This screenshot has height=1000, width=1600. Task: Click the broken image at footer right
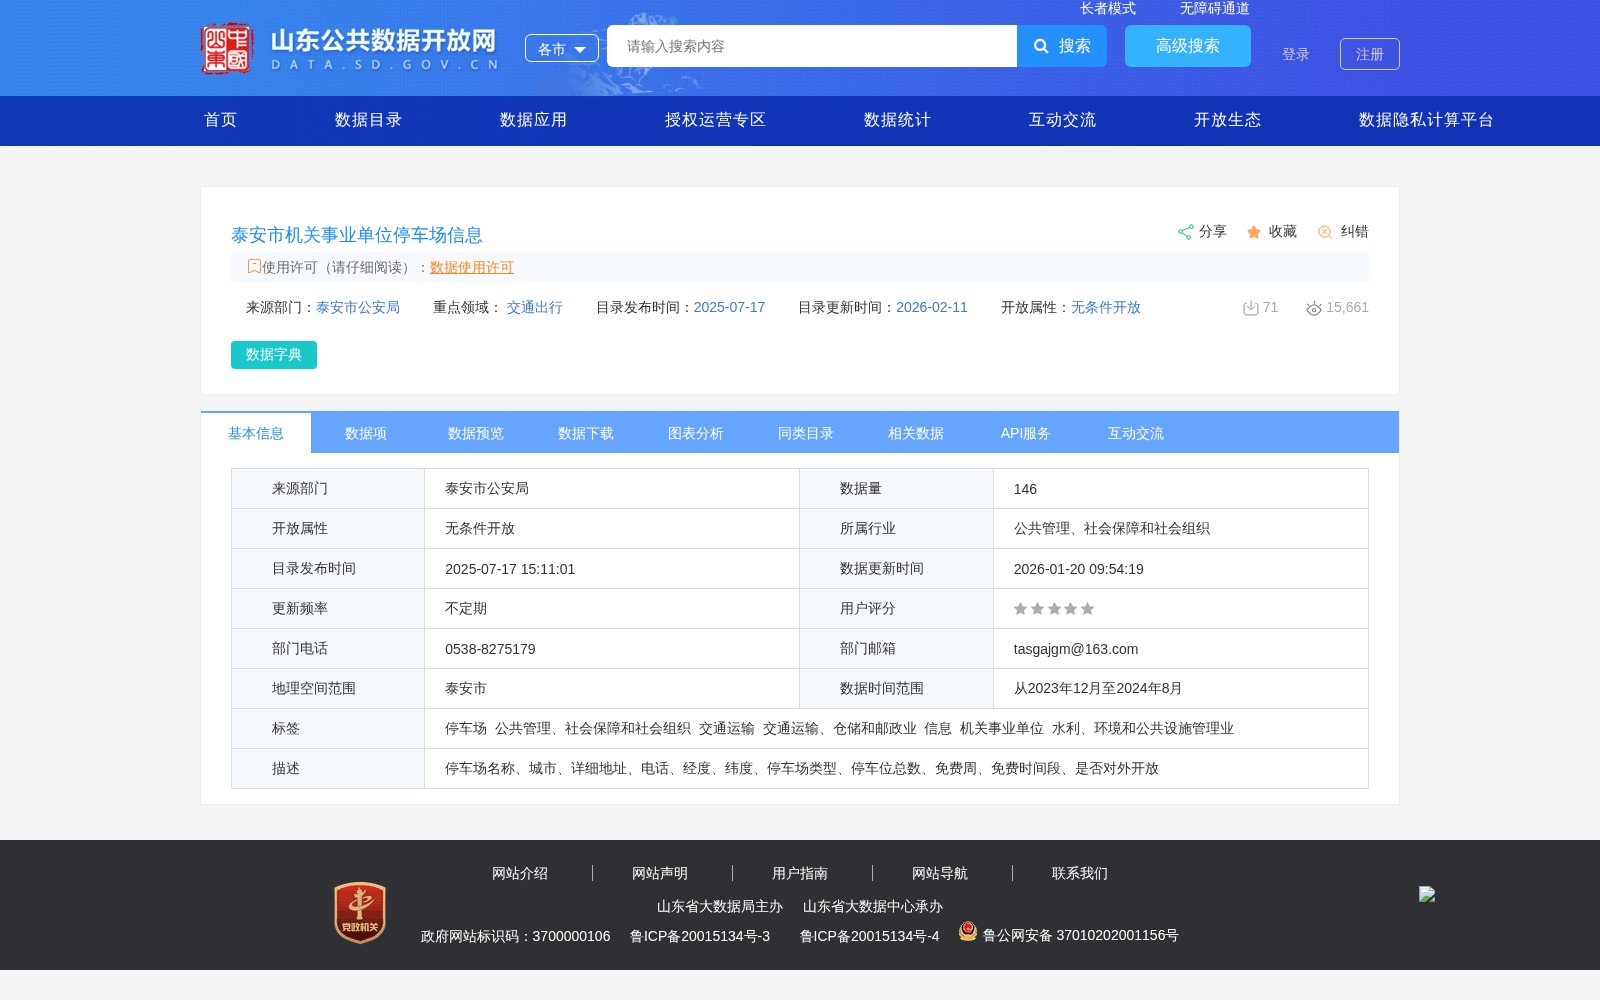(1427, 894)
